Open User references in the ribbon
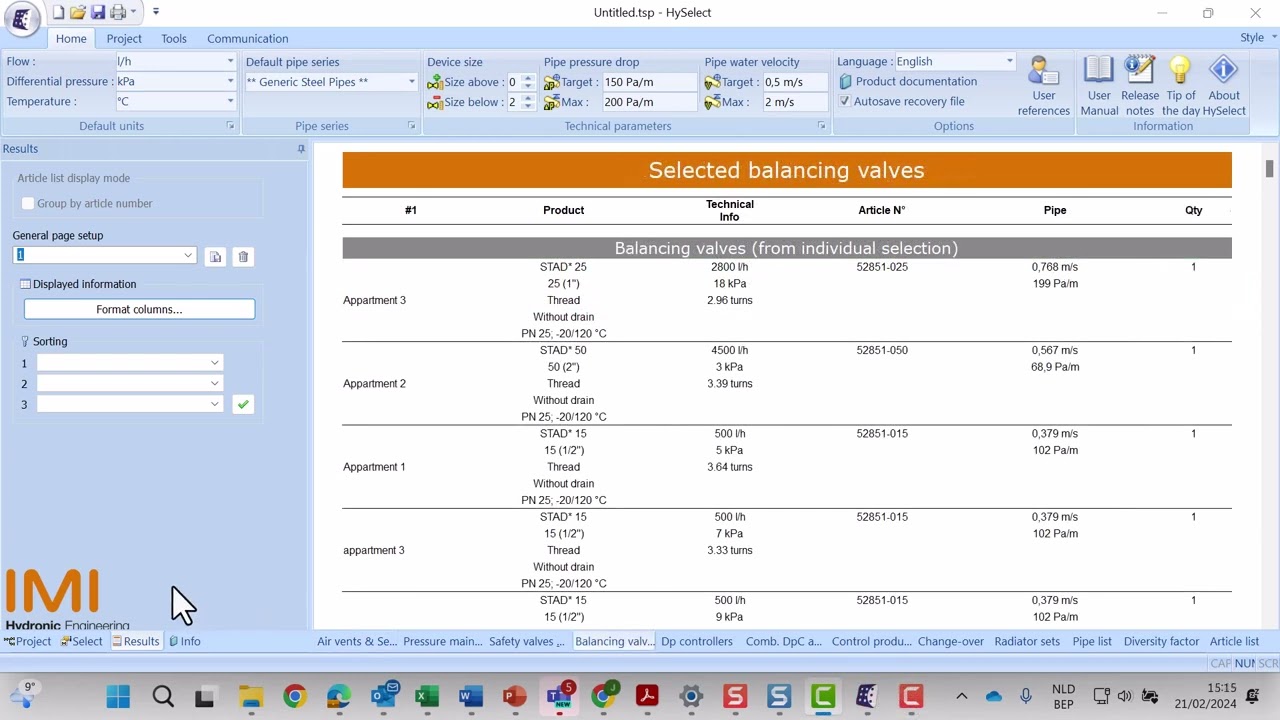The width and height of the screenshot is (1280, 720). coord(1044,86)
